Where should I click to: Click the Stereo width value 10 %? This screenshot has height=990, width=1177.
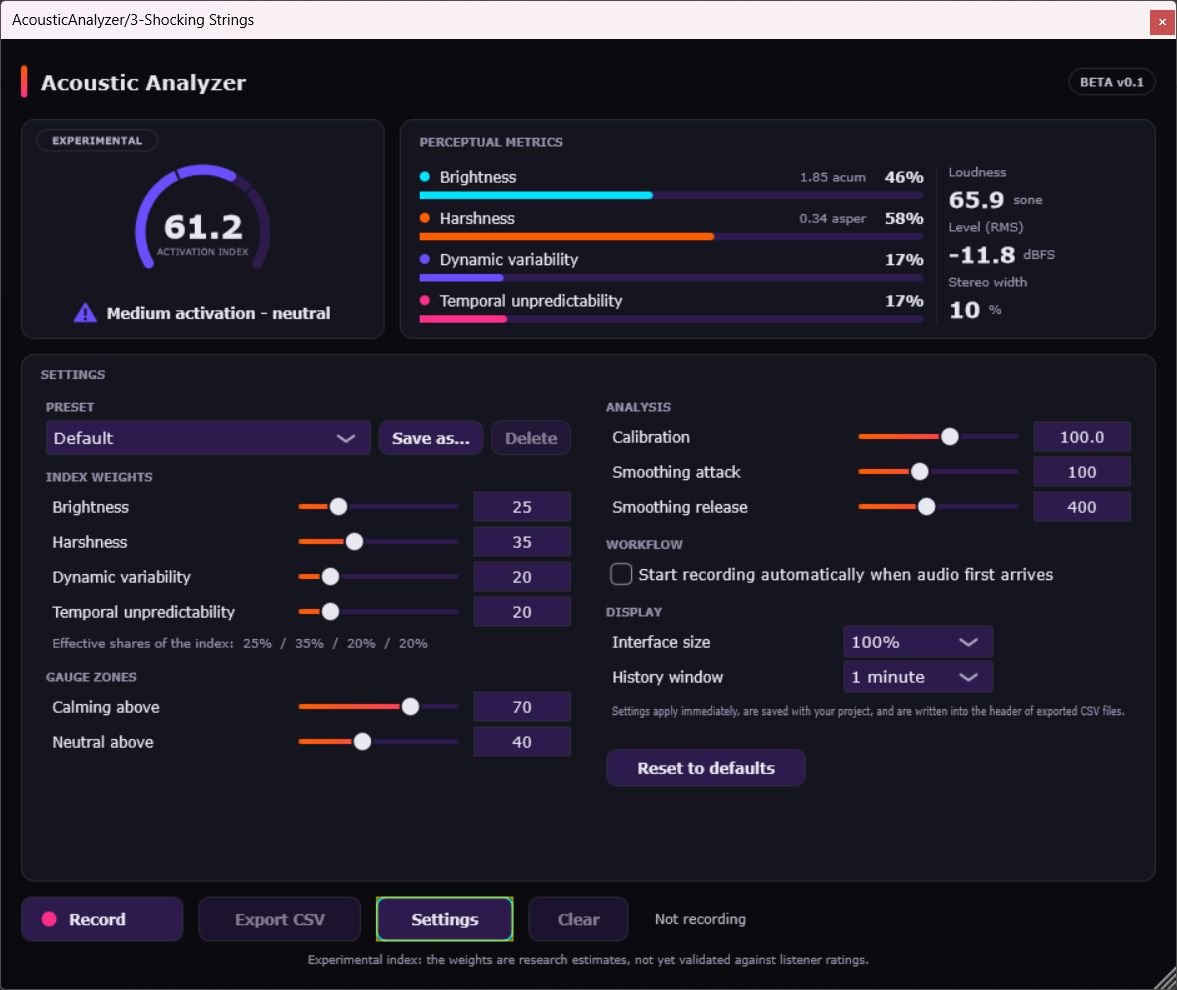pos(975,310)
